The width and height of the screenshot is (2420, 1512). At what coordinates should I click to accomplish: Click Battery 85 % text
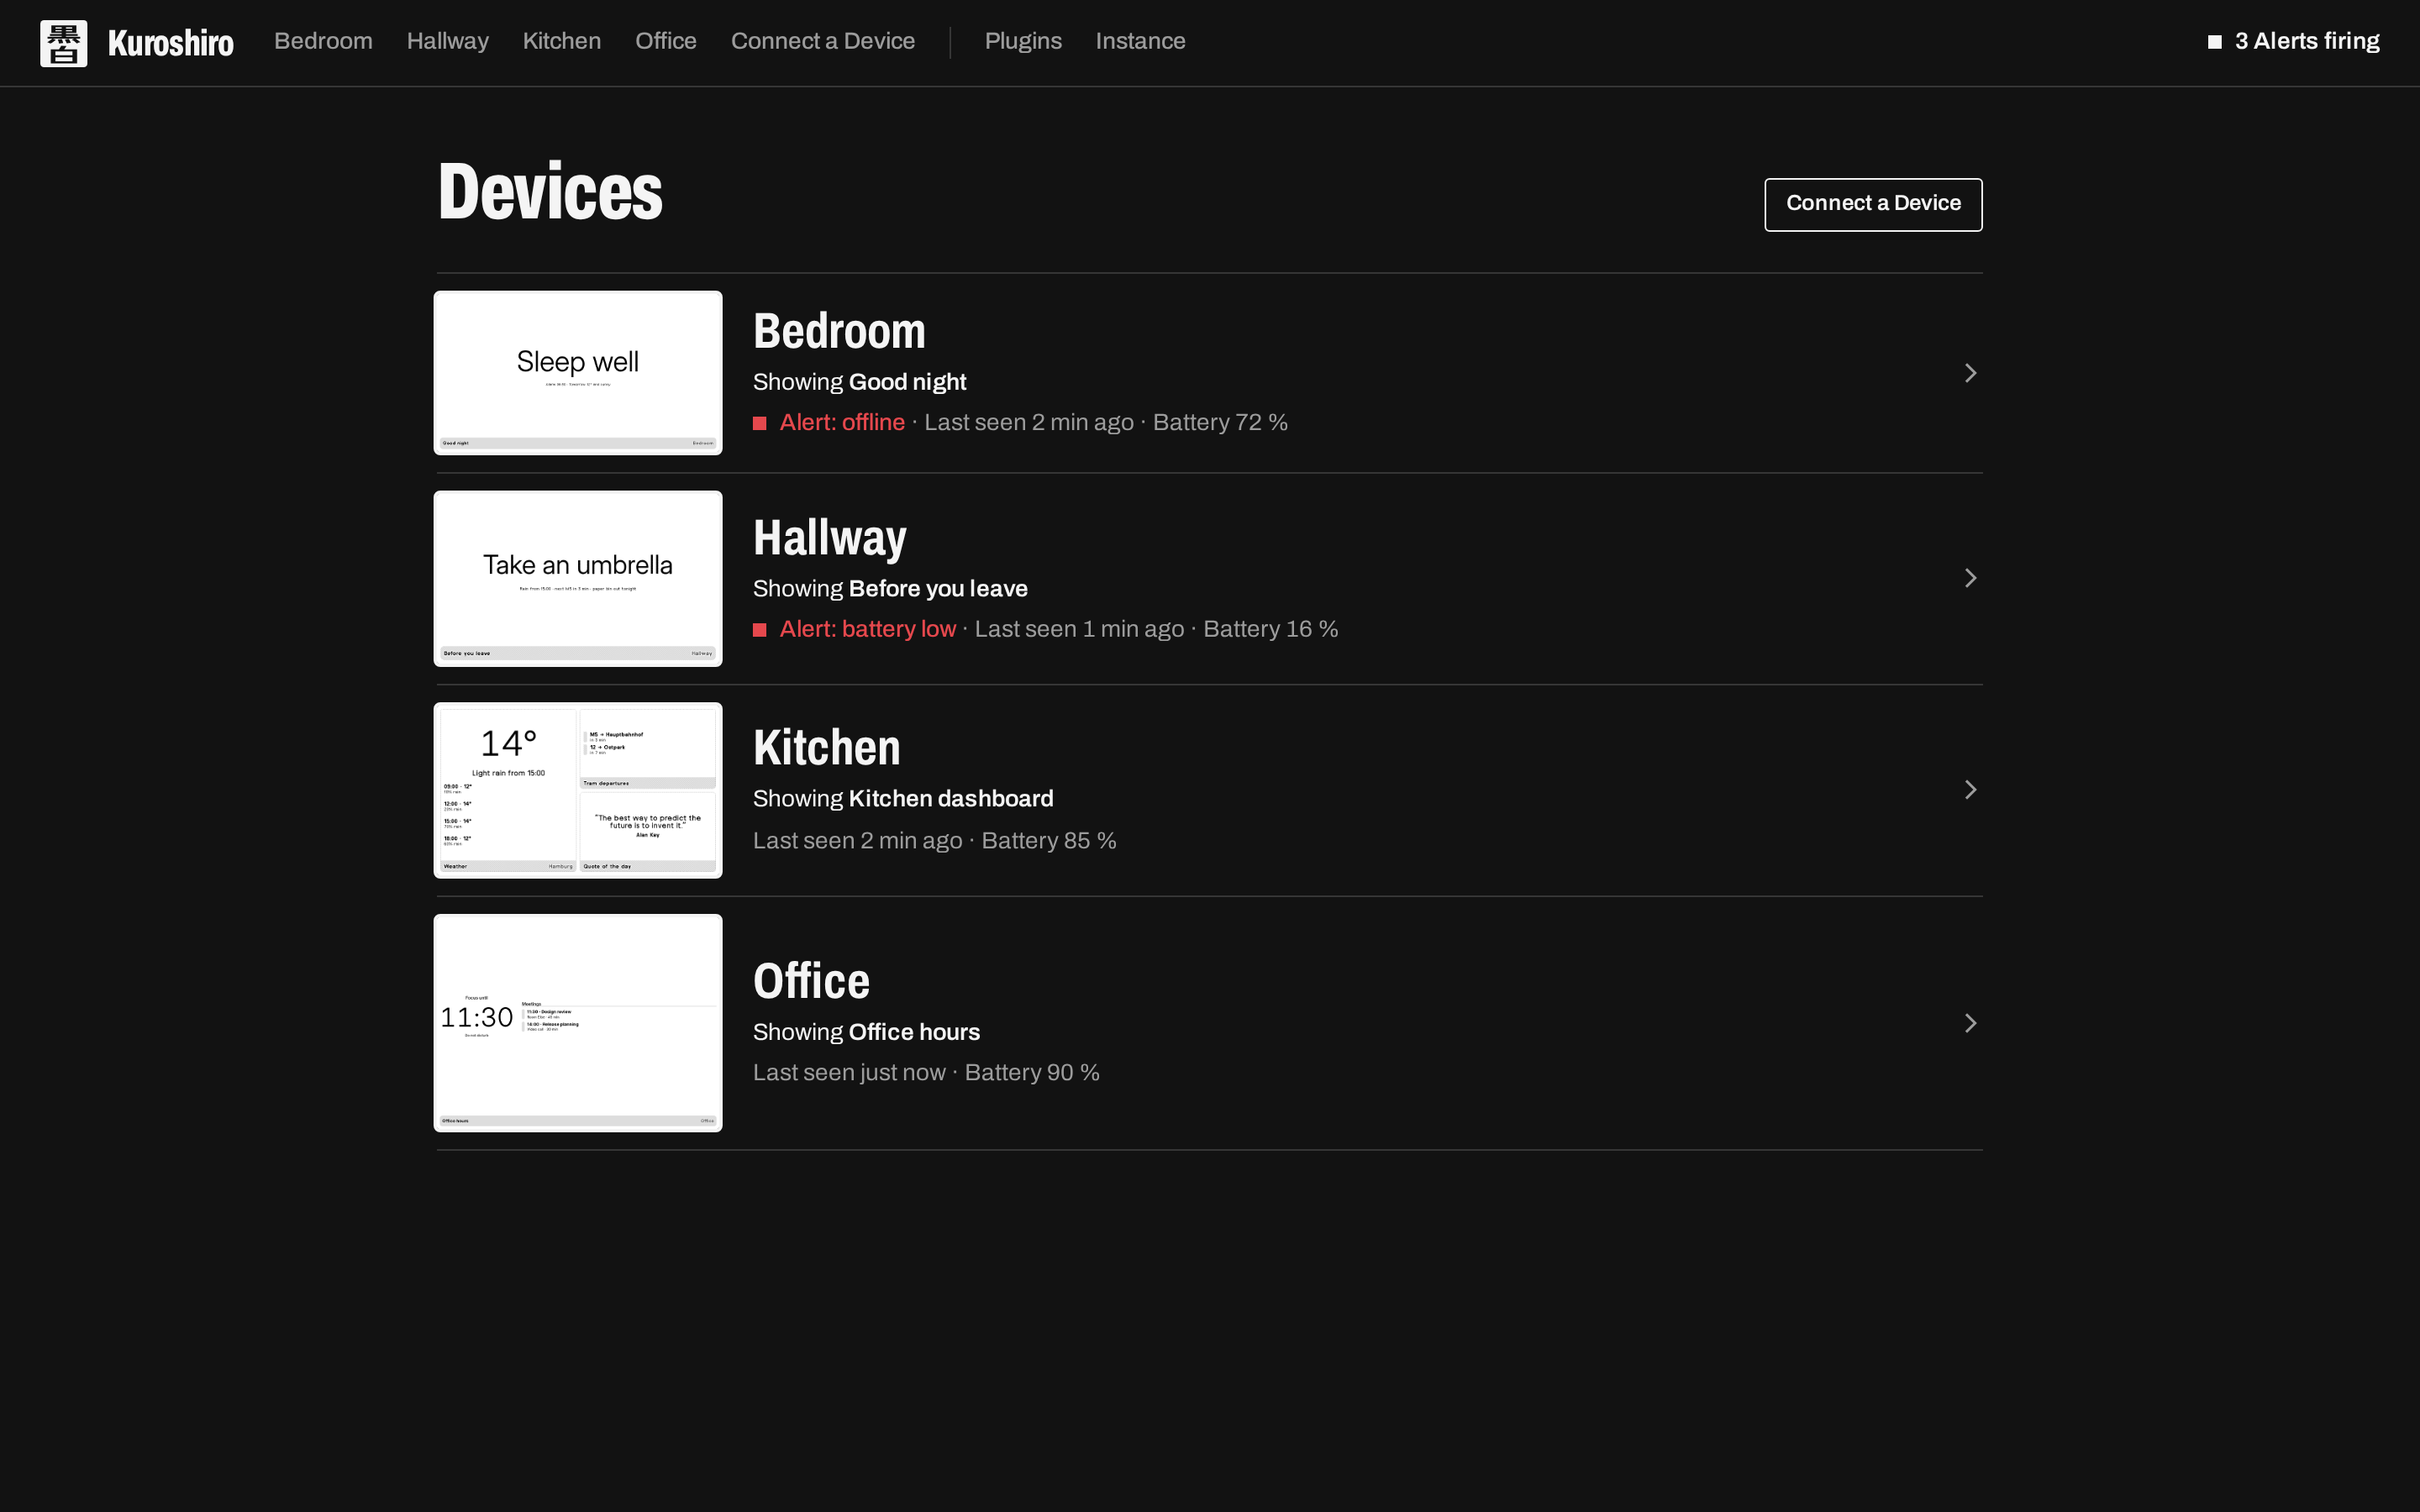tap(1049, 841)
